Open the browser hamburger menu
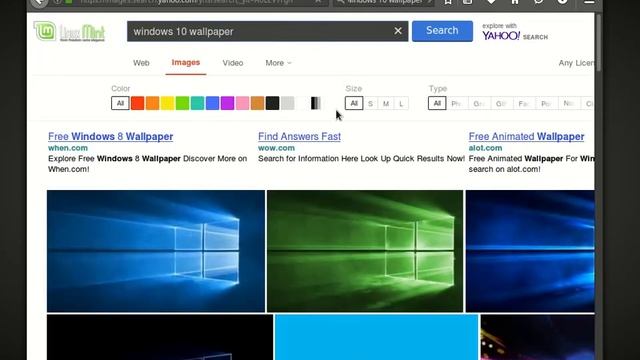The image size is (640, 360). click(589, 2)
